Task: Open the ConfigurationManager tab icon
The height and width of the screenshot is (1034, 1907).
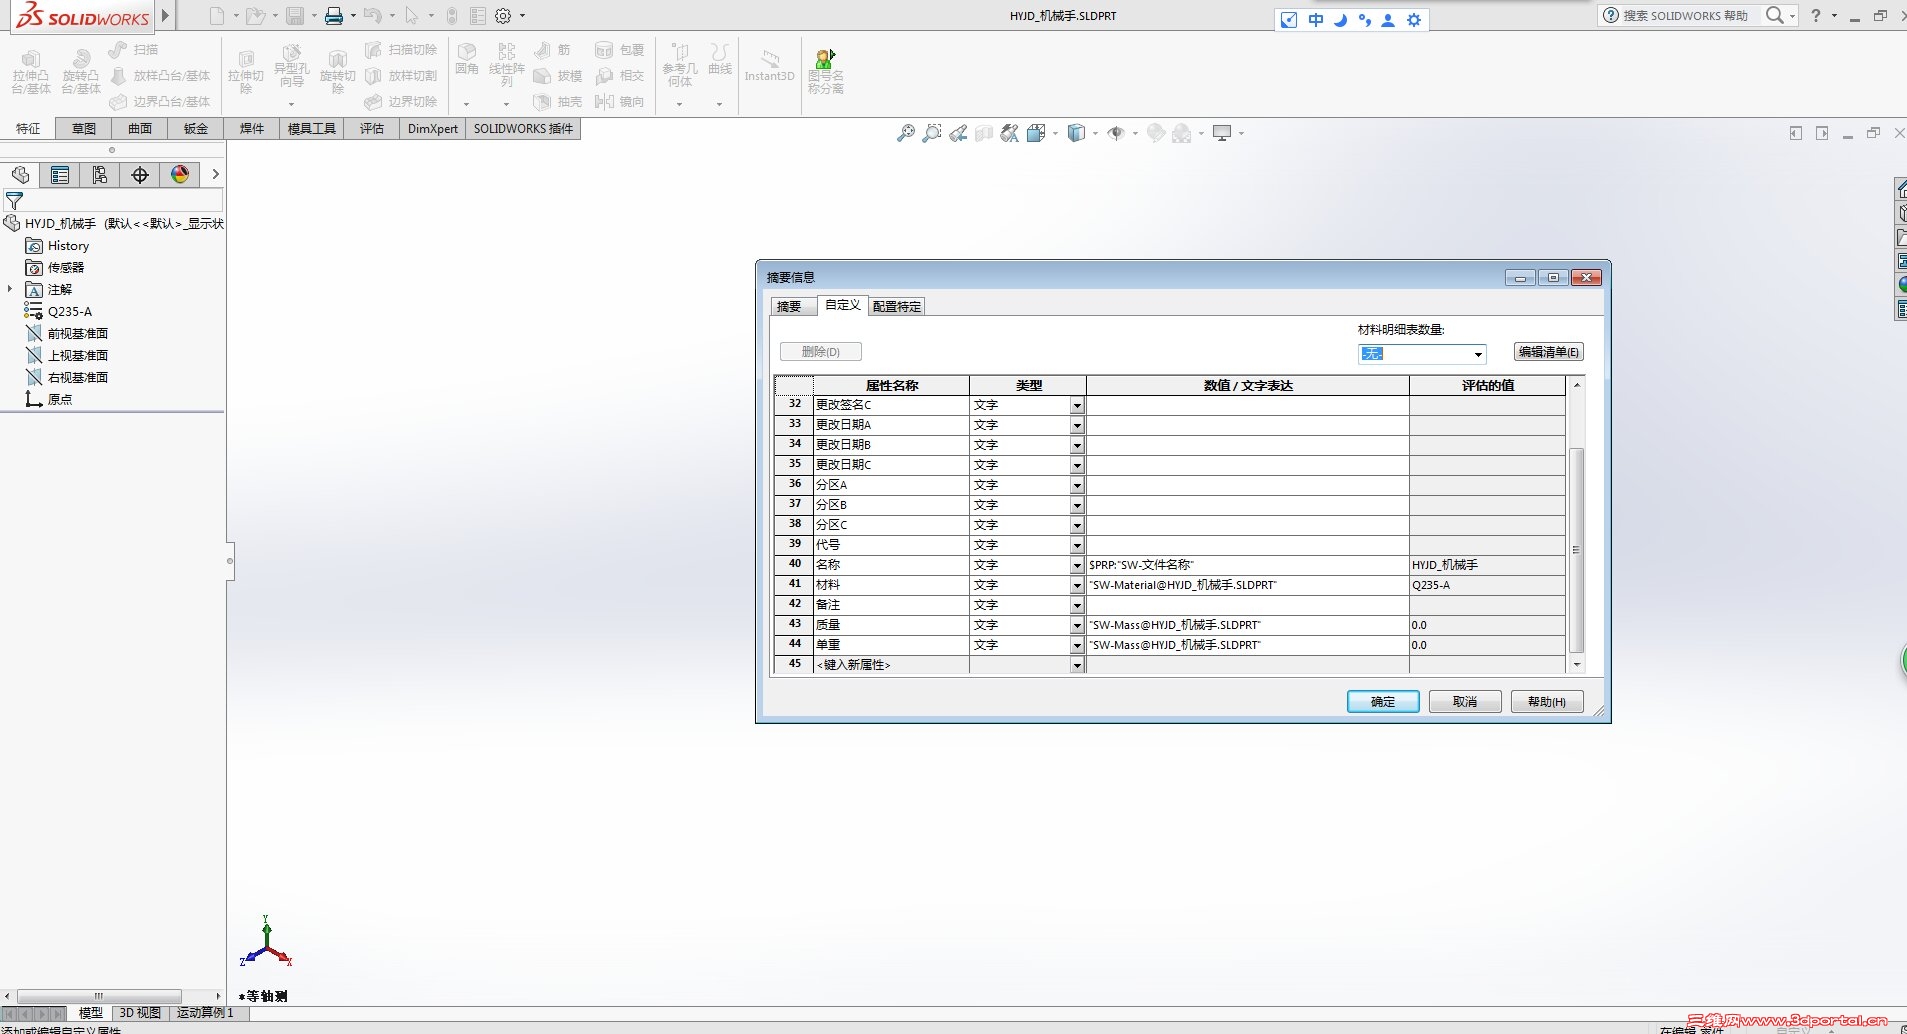Action: coord(100,175)
